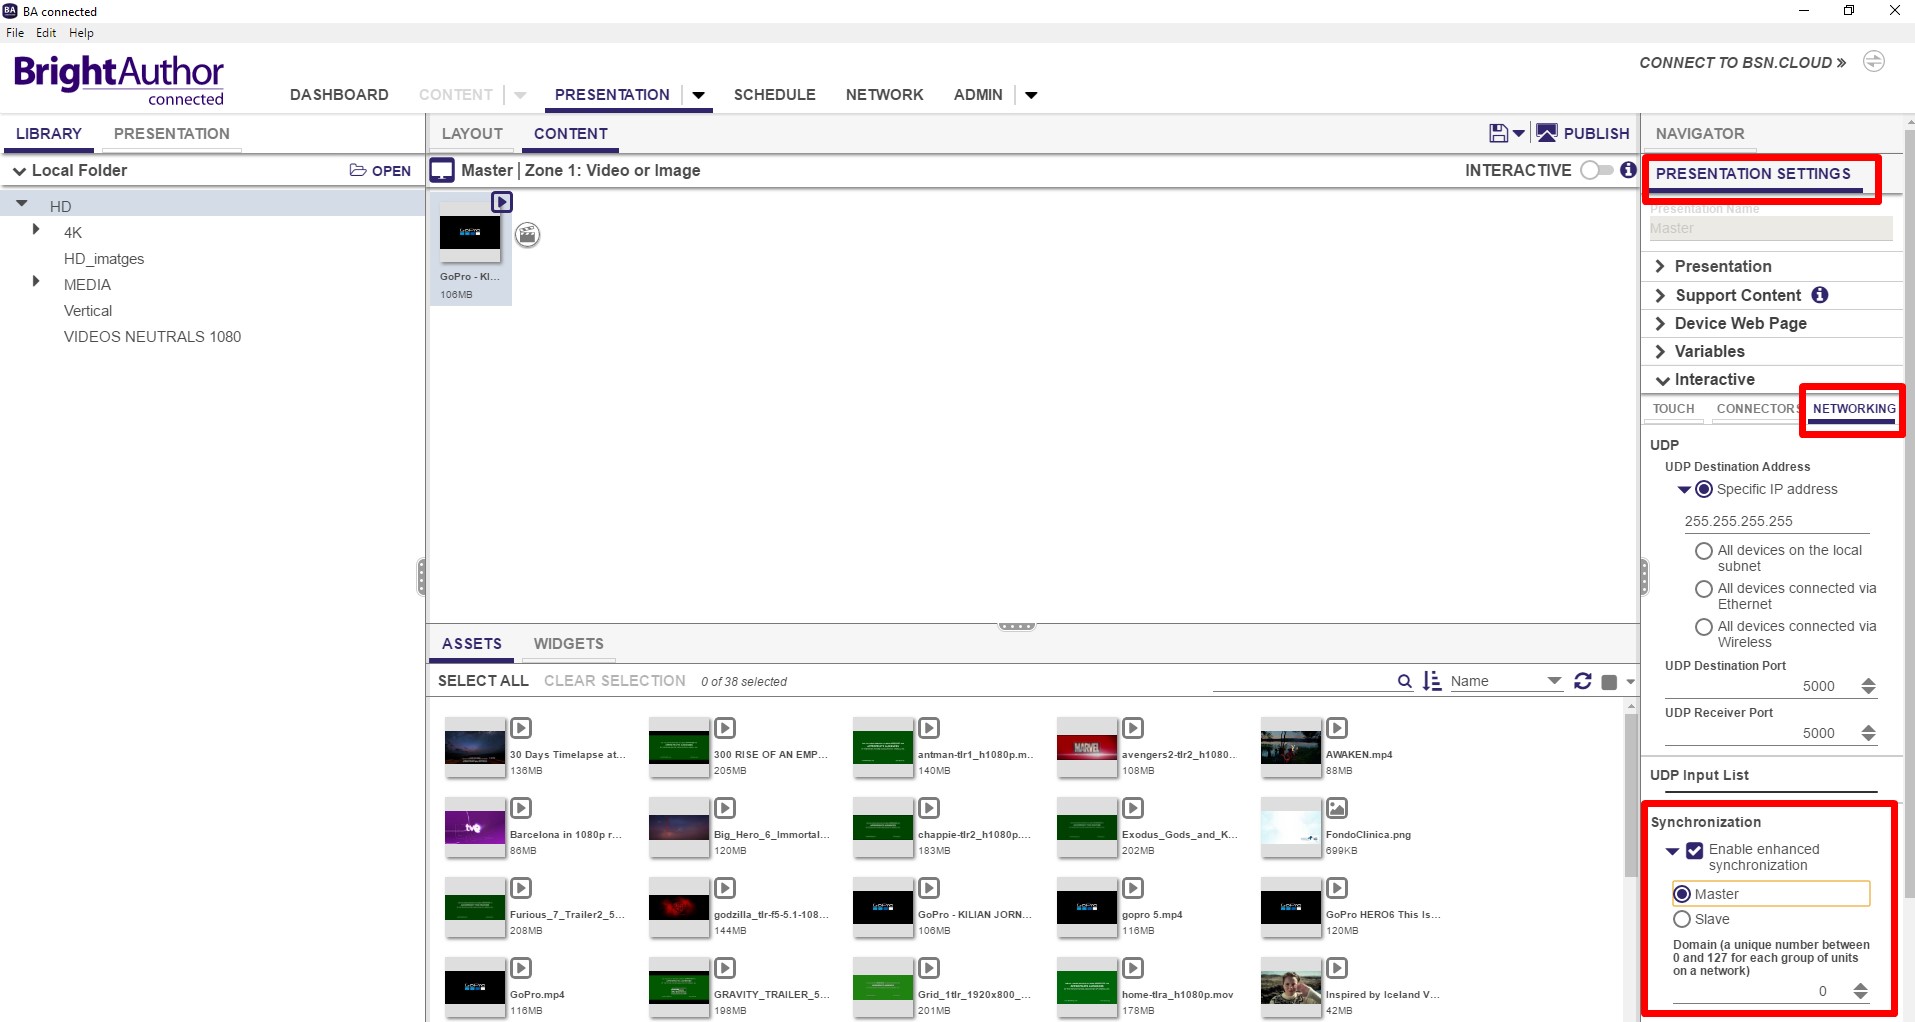Click play icon on Barcelona in 1080p
The width and height of the screenshot is (1915, 1022).
521,808
